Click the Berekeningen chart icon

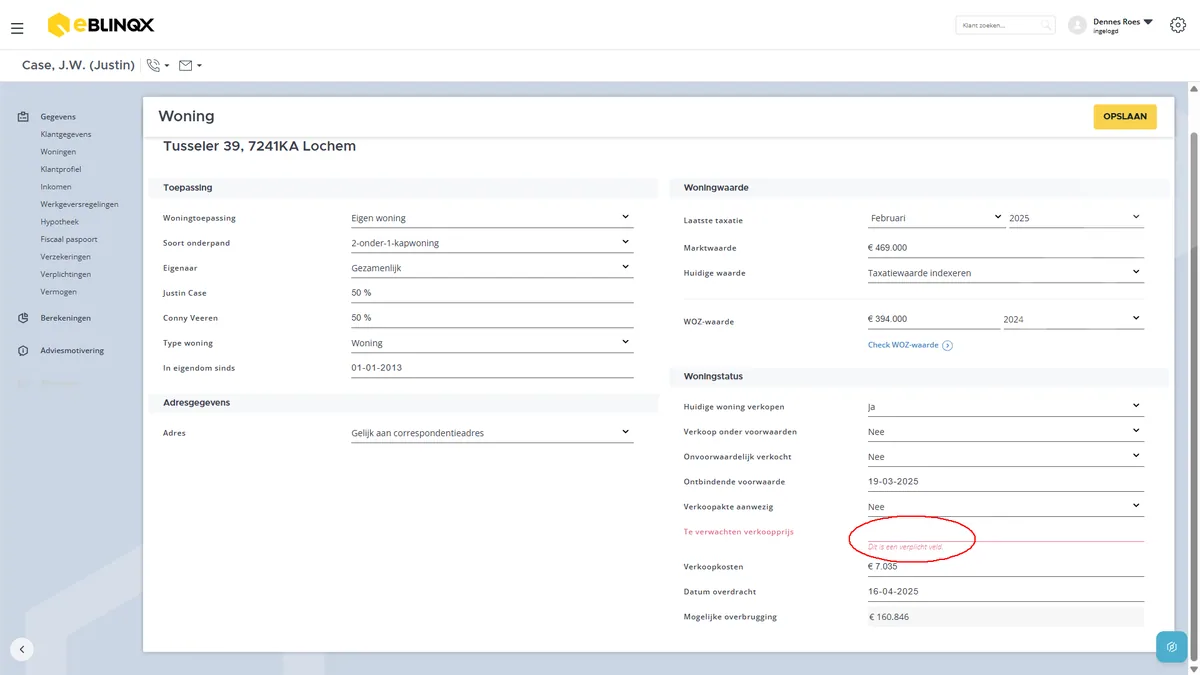tap(23, 318)
